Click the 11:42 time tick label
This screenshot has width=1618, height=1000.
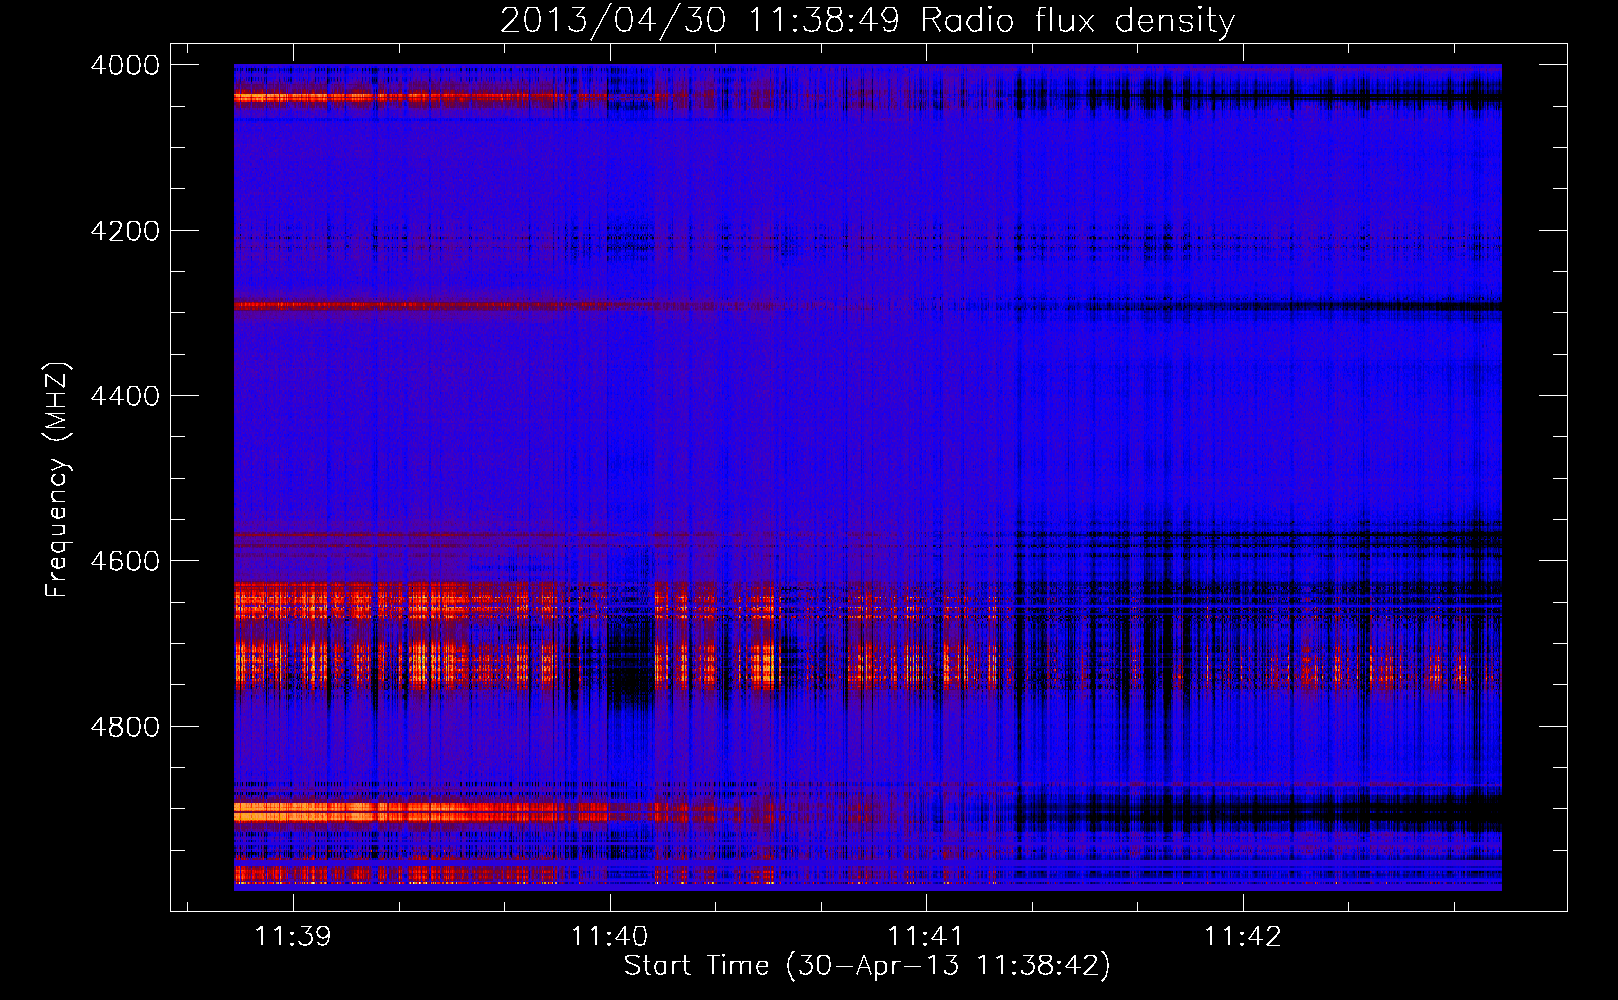point(1243,936)
